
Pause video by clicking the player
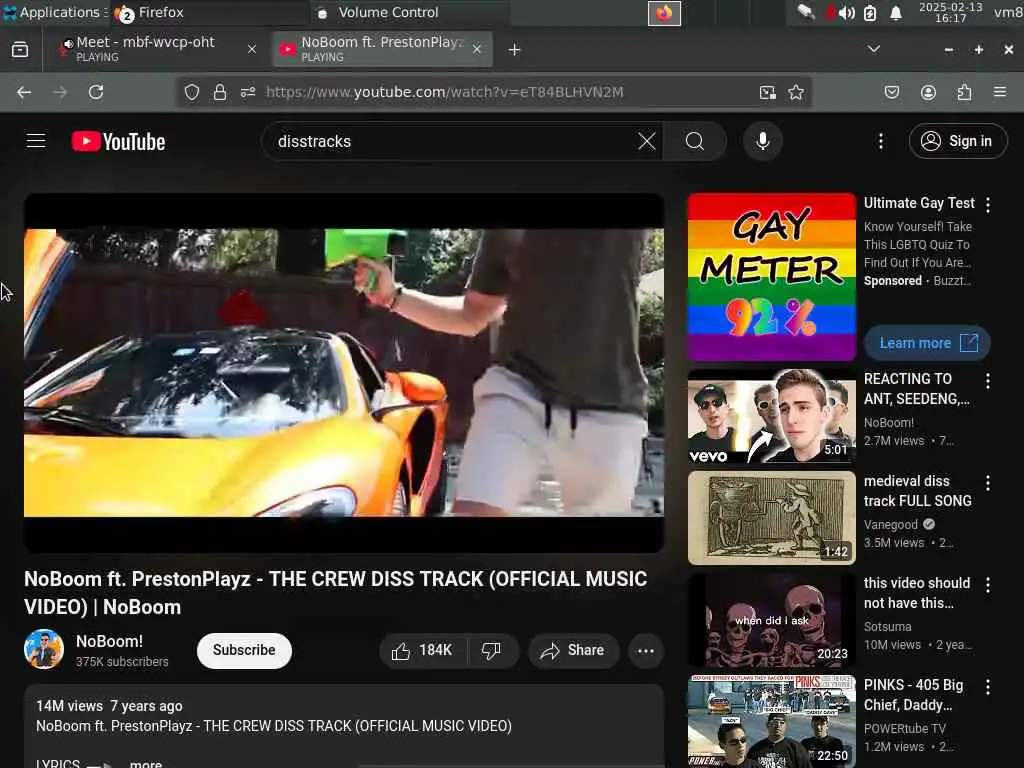[x=344, y=372]
